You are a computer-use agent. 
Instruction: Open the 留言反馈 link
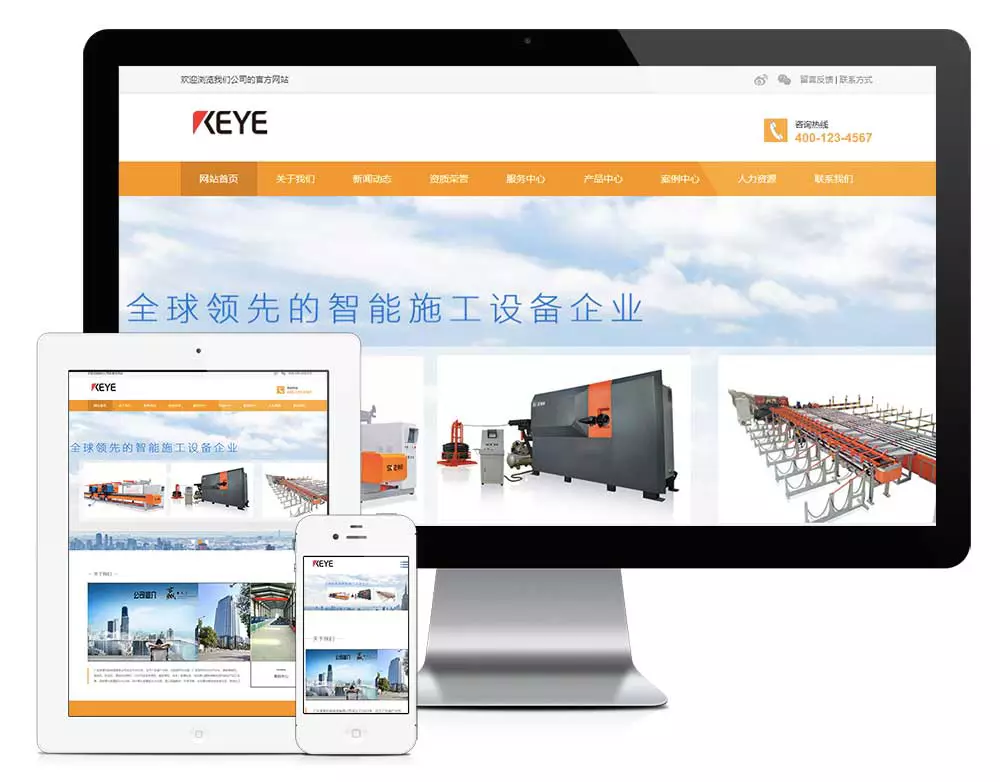816,80
